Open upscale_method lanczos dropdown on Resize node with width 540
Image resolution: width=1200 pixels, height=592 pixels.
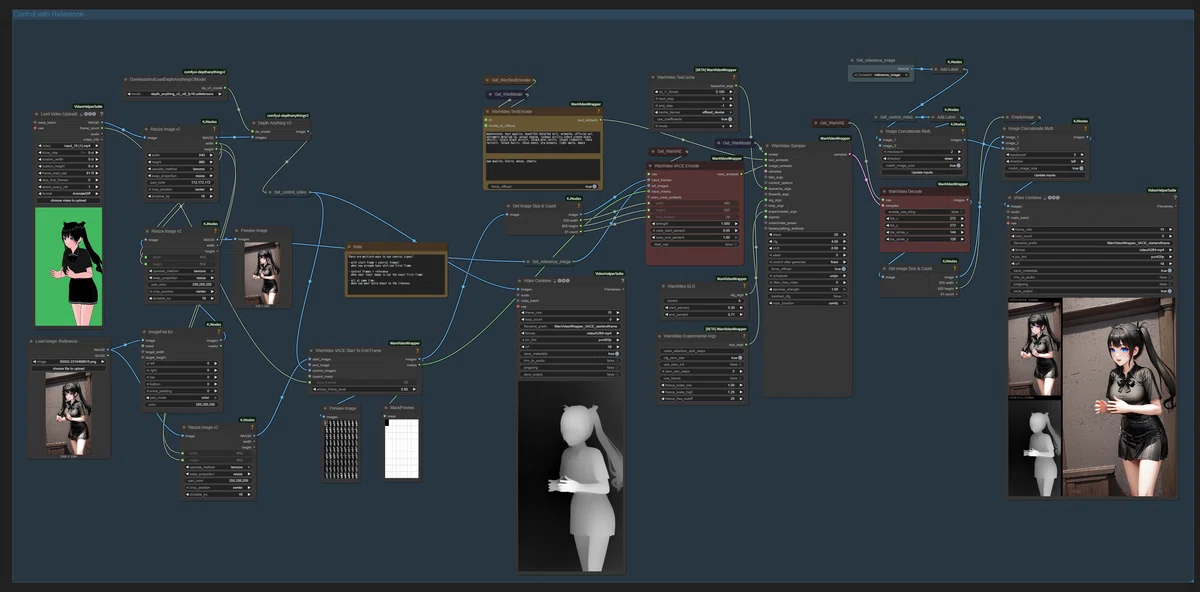pyautogui.click(x=180, y=169)
